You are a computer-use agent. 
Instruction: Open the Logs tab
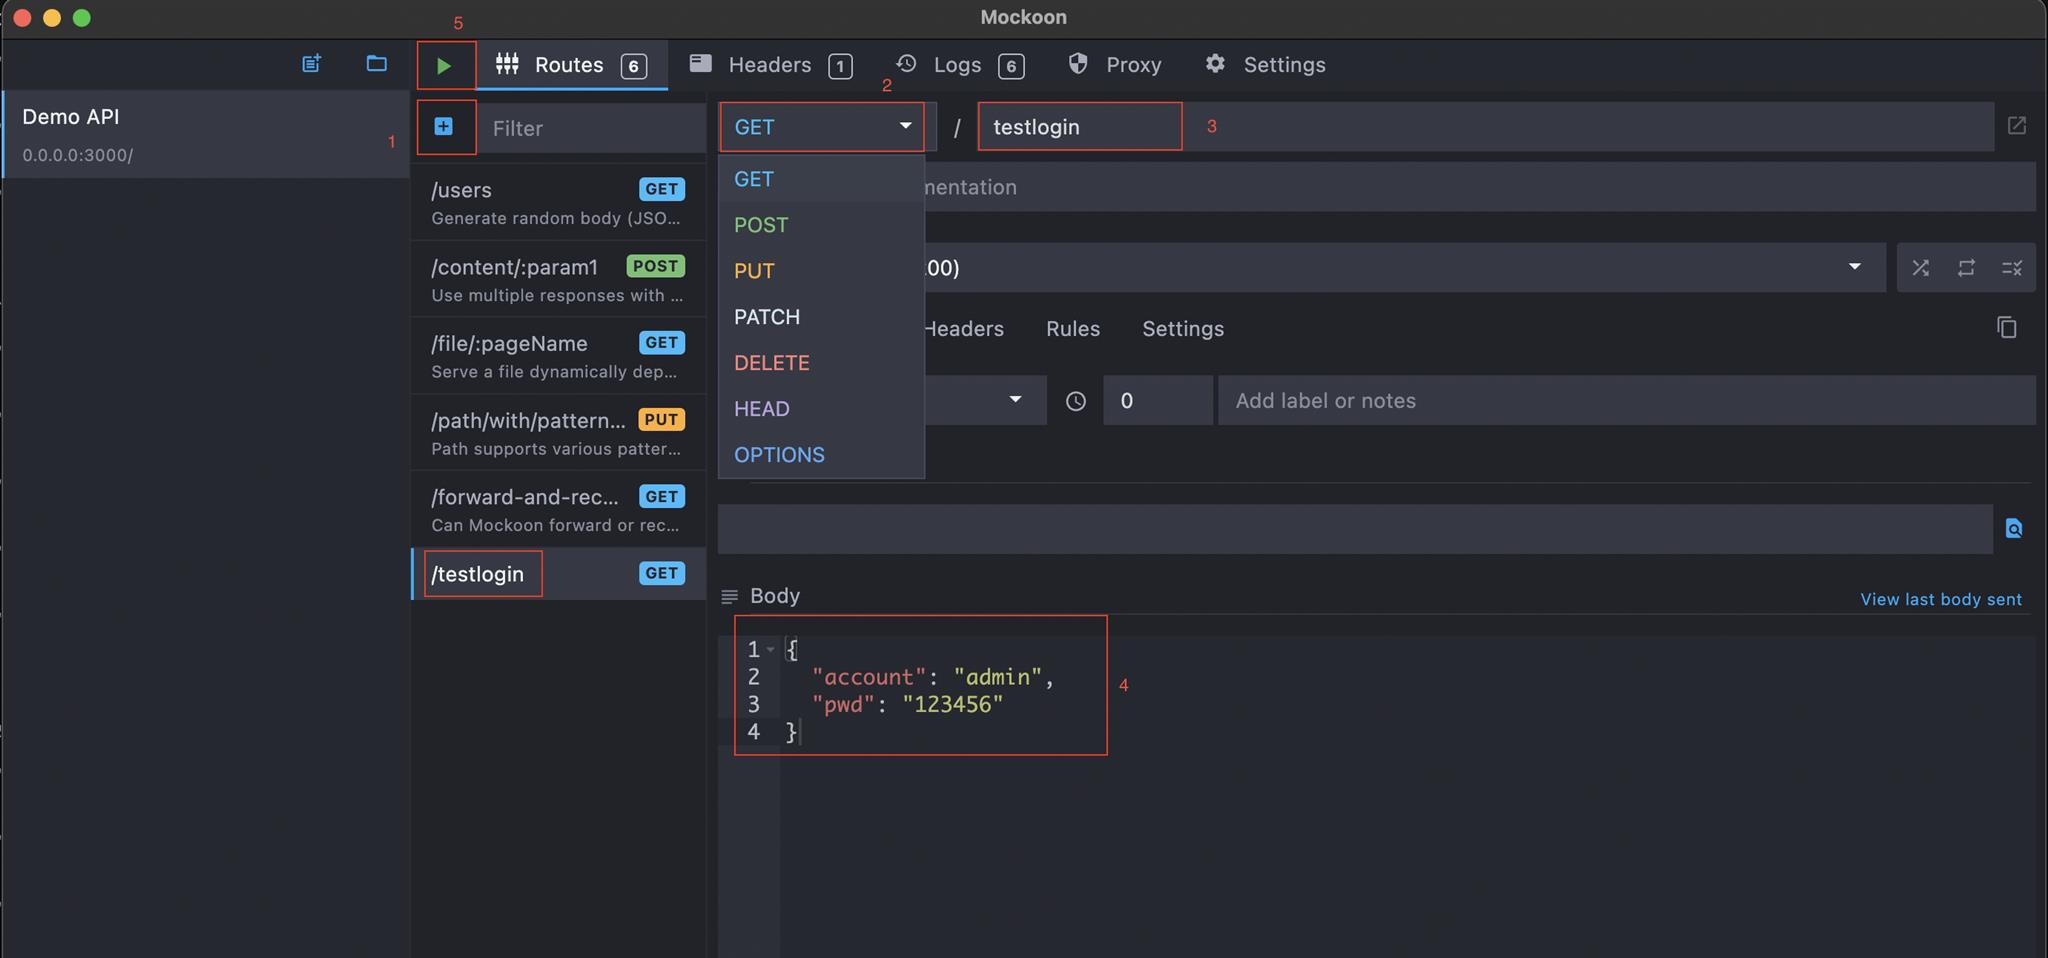(x=959, y=65)
